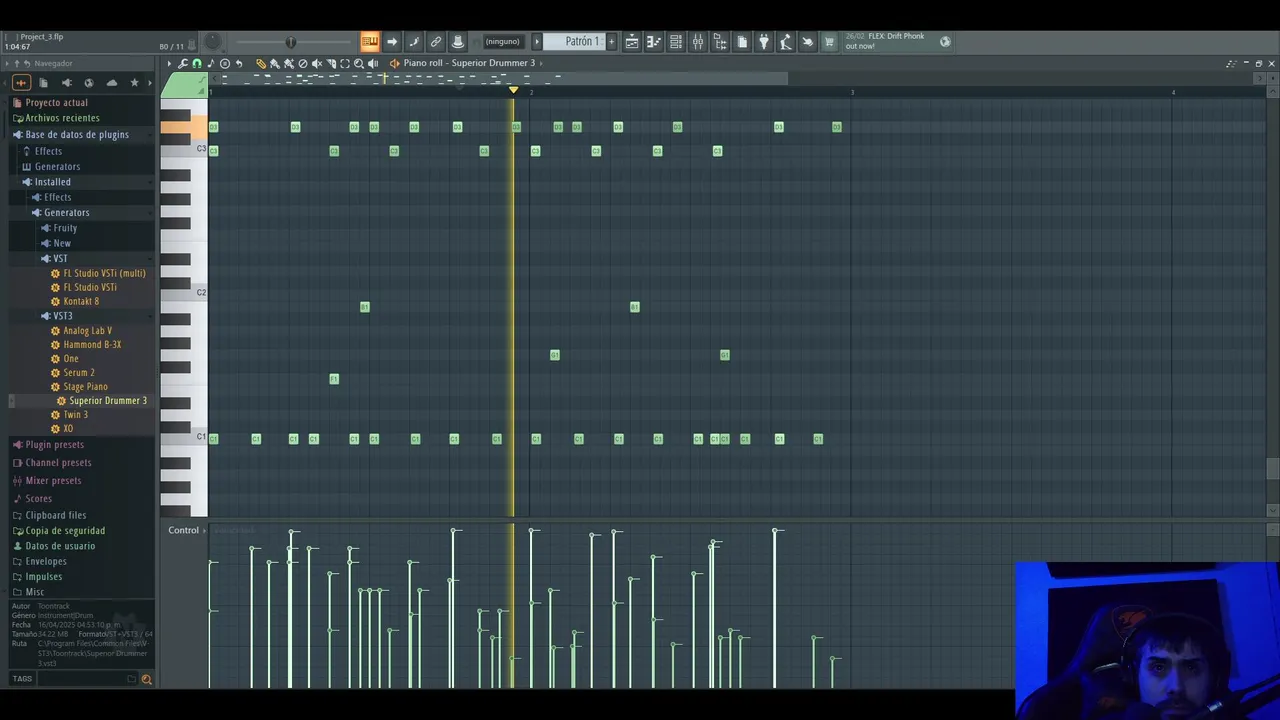Select the Mute tool in piano roll
This screenshot has width=1280, height=720.
317,63
